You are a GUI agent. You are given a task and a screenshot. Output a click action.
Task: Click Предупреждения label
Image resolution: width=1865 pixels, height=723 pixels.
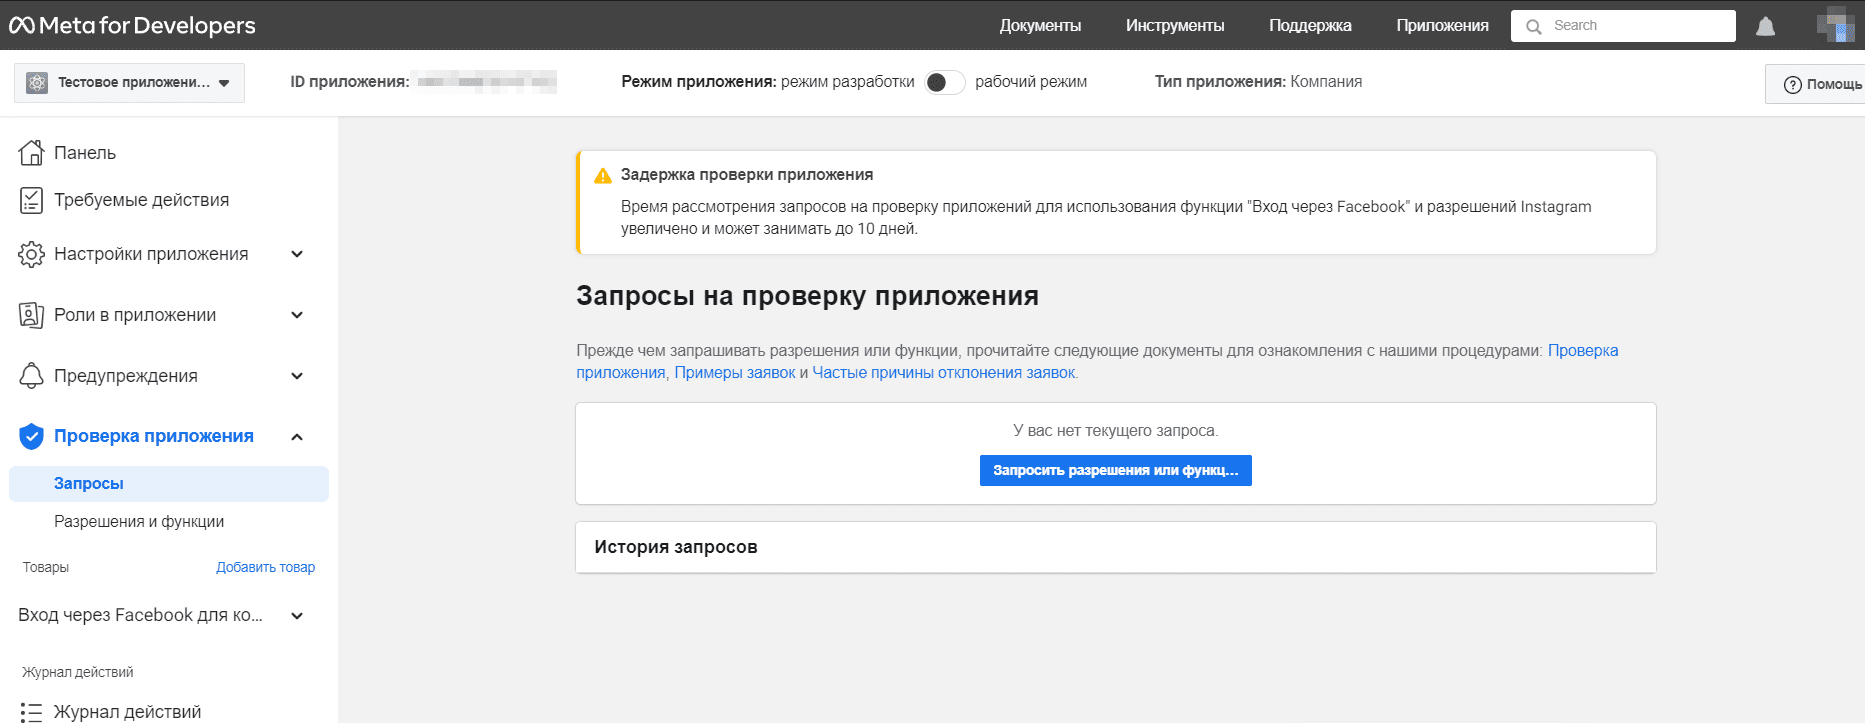point(126,376)
